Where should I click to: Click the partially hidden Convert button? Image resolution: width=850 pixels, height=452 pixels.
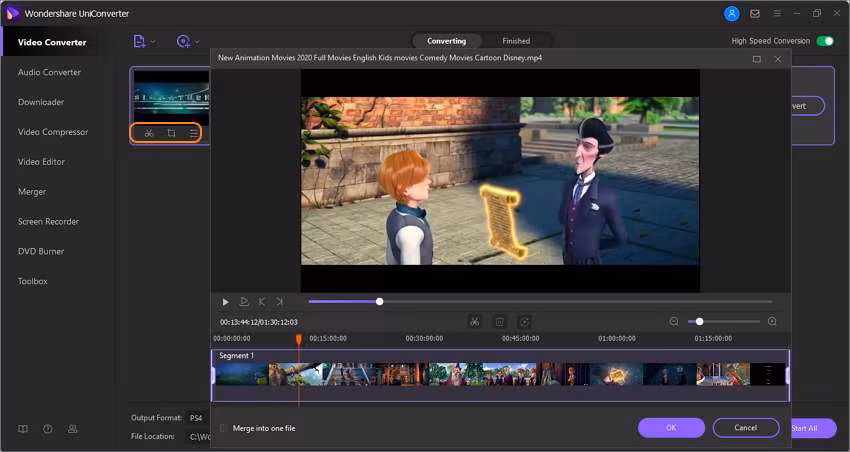(x=808, y=106)
